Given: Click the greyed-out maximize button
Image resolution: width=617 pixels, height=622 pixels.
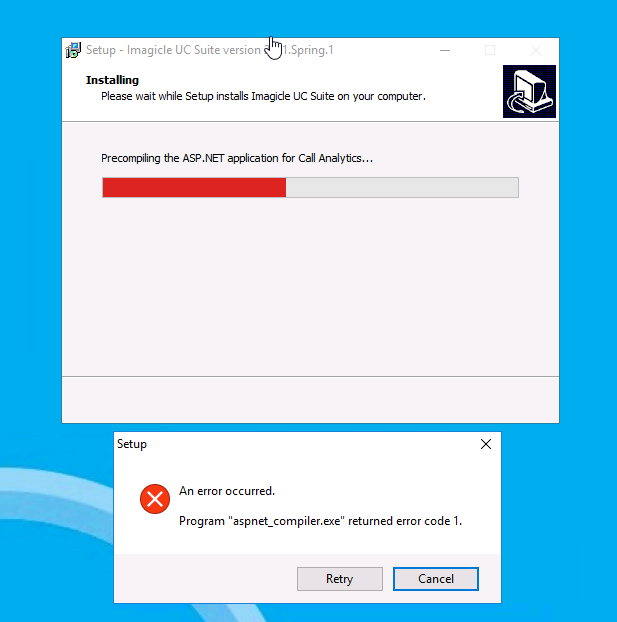Looking at the screenshot, I should coord(490,50).
